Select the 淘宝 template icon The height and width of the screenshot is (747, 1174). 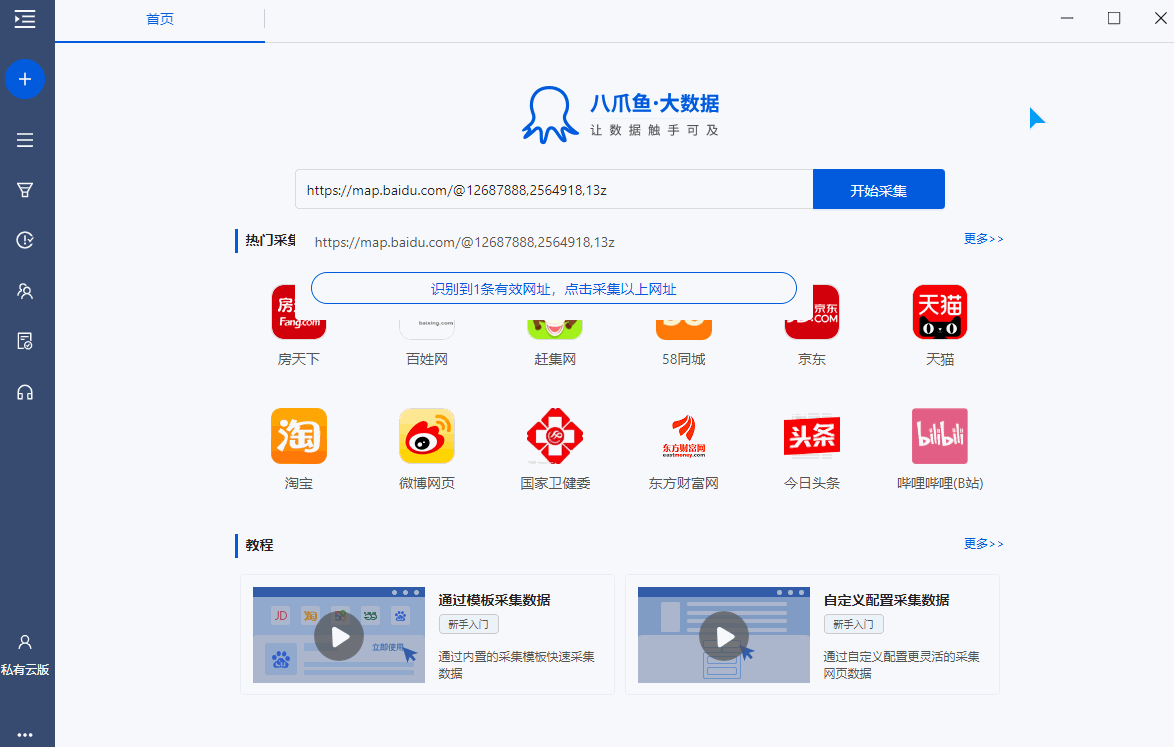click(299, 436)
